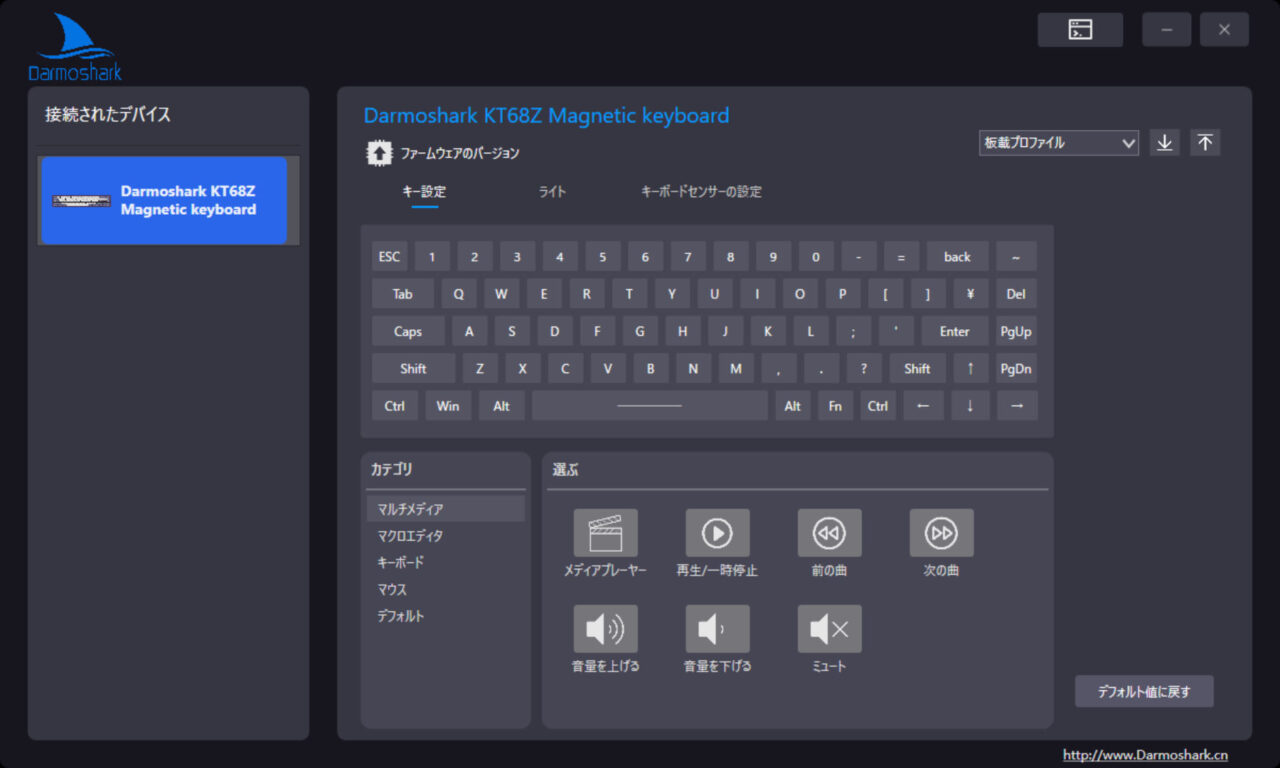Click the PgUp key on the layout
Image resolution: width=1280 pixels, height=768 pixels.
click(1016, 331)
